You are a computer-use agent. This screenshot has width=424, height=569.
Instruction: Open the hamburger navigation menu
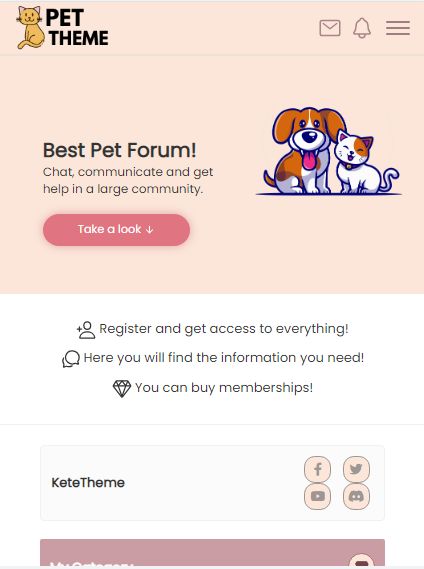tap(398, 28)
